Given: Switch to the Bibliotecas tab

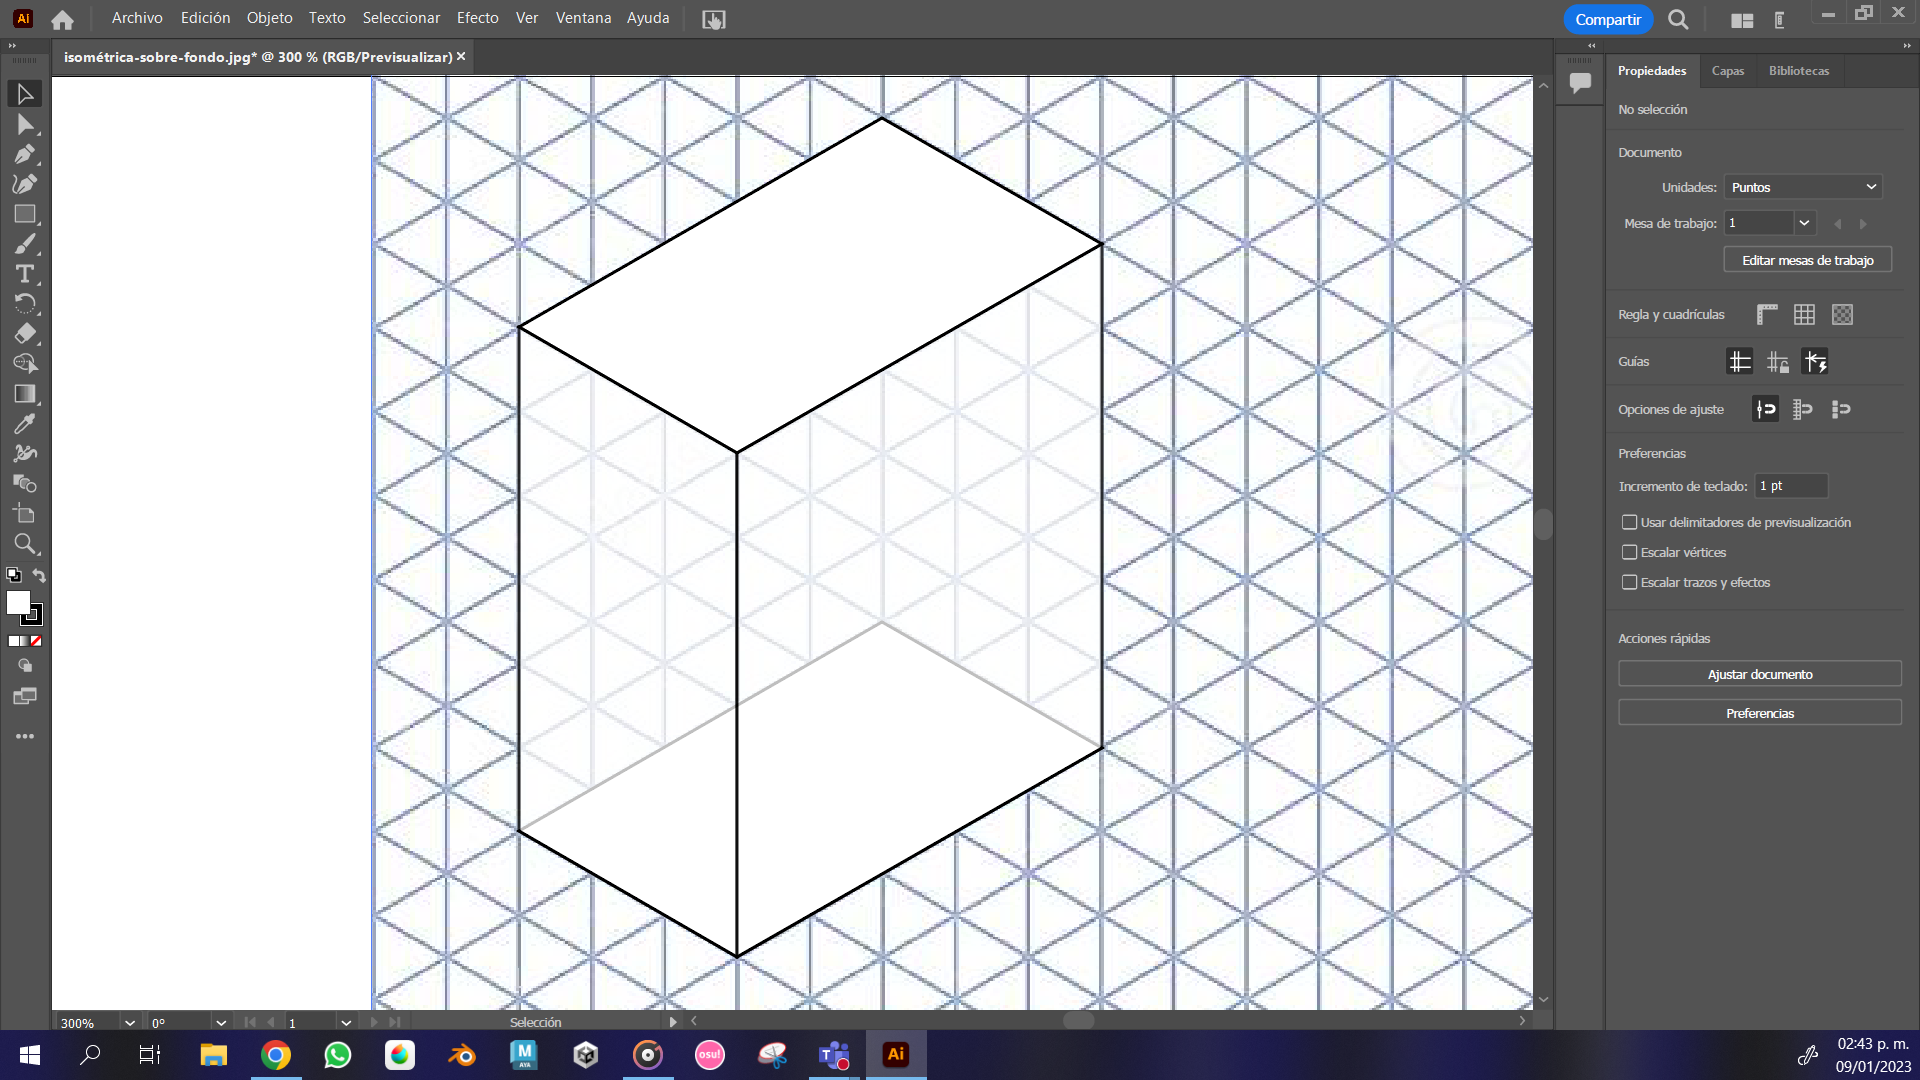Looking at the screenshot, I should pos(1798,71).
